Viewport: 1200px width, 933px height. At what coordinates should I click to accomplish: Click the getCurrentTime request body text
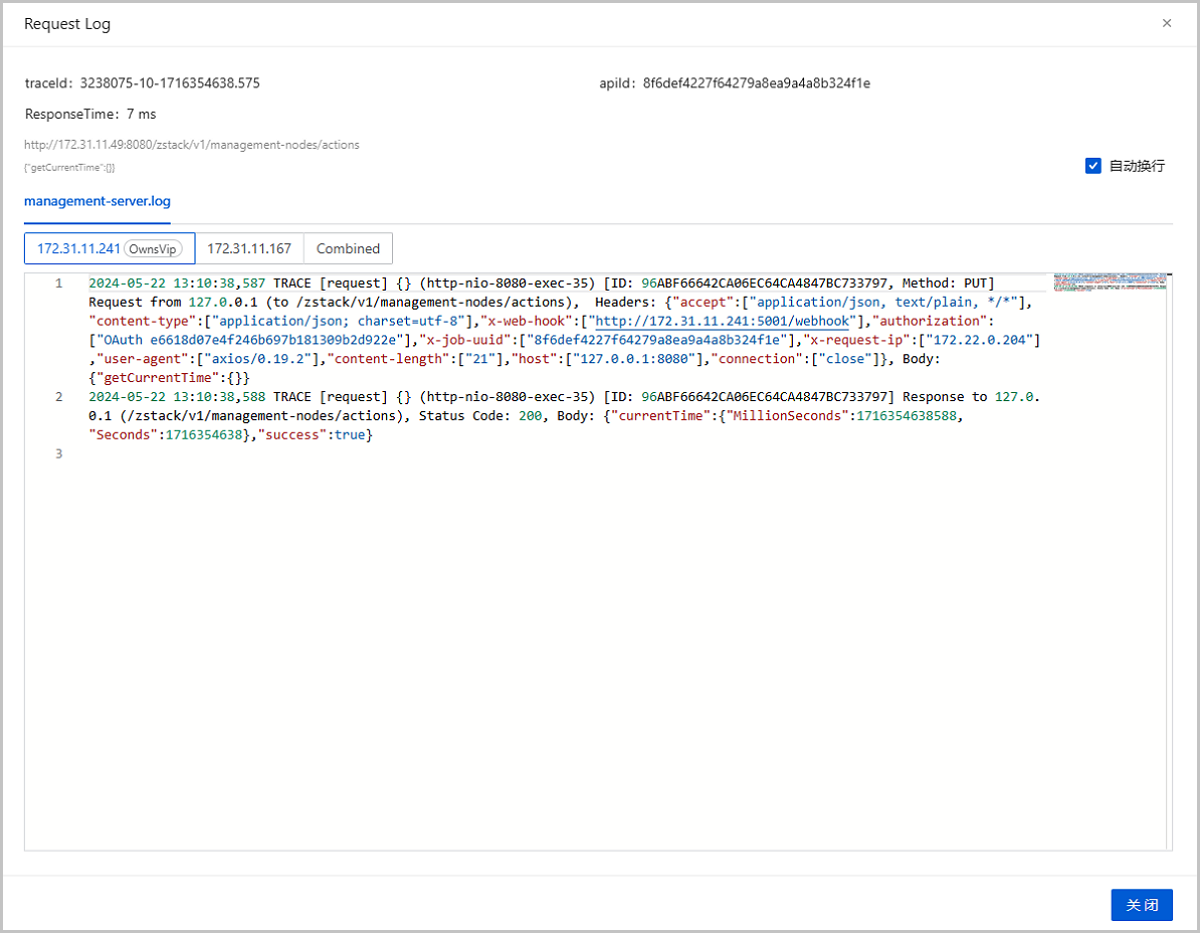click(x=69, y=168)
